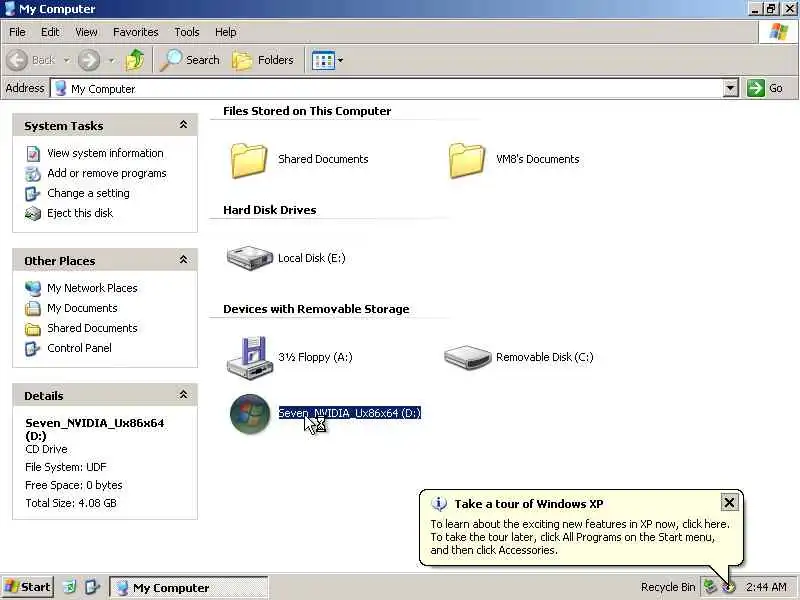800x600 pixels.
Task: Click Eject this disk link
Action: click(80, 213)
